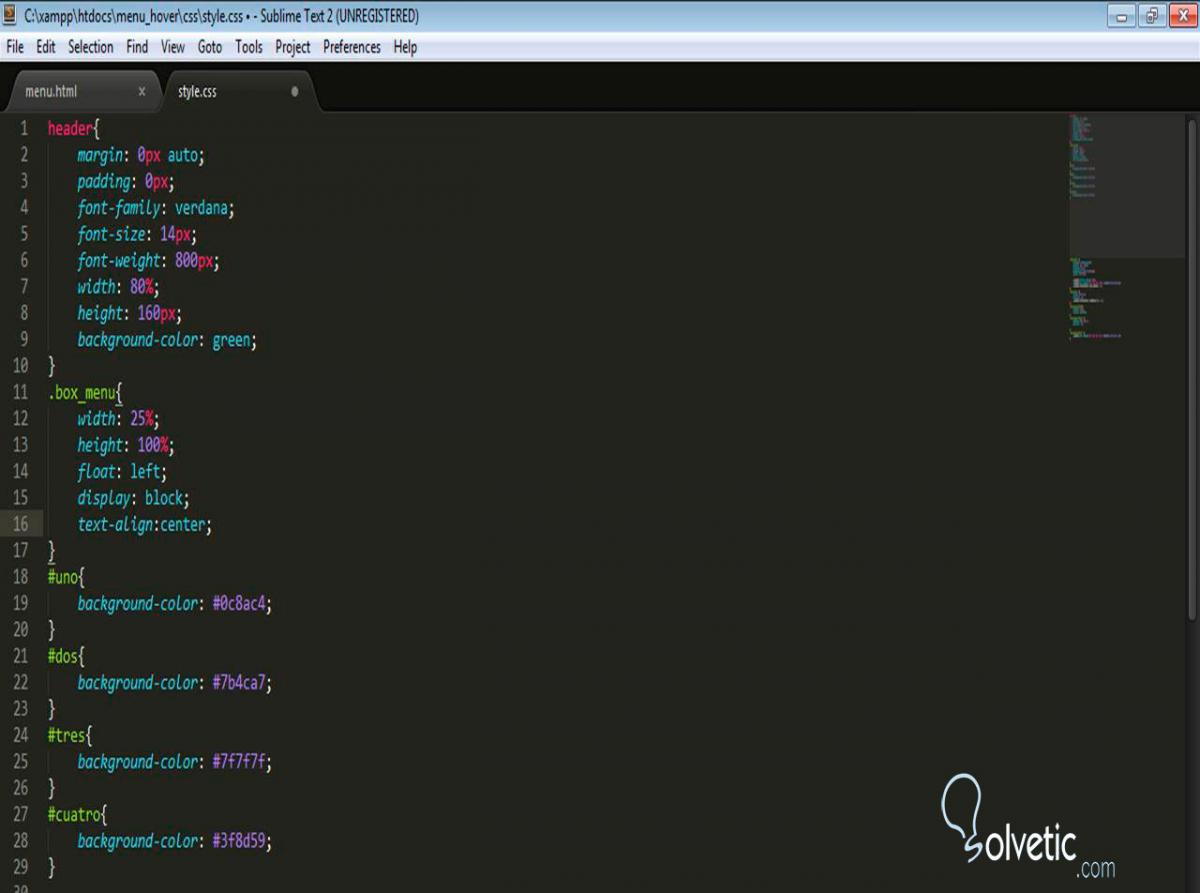Click the Sublime Text title bar icon
The height and width of the screenshot is (893, 1200).
10,16
